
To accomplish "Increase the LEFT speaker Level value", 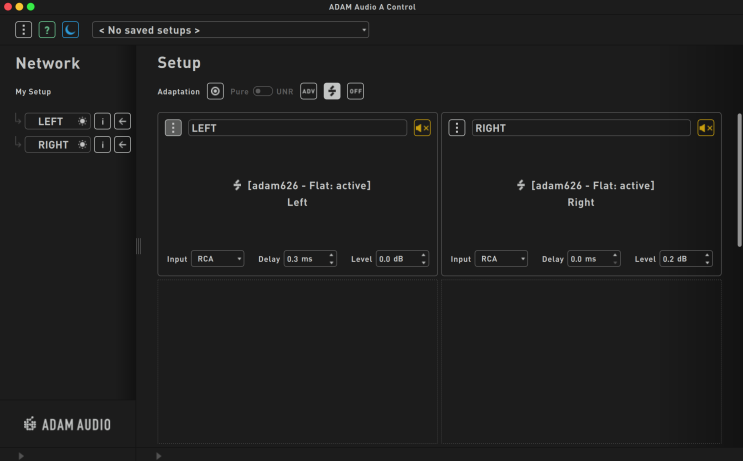I will [423, 255].
